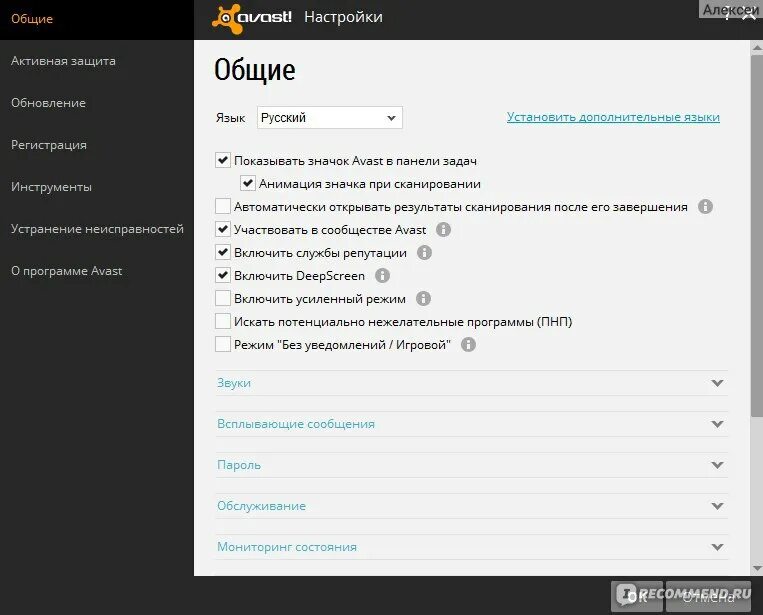
Task: Open Устранение неисправностей tab
Action: click(97, 229)
